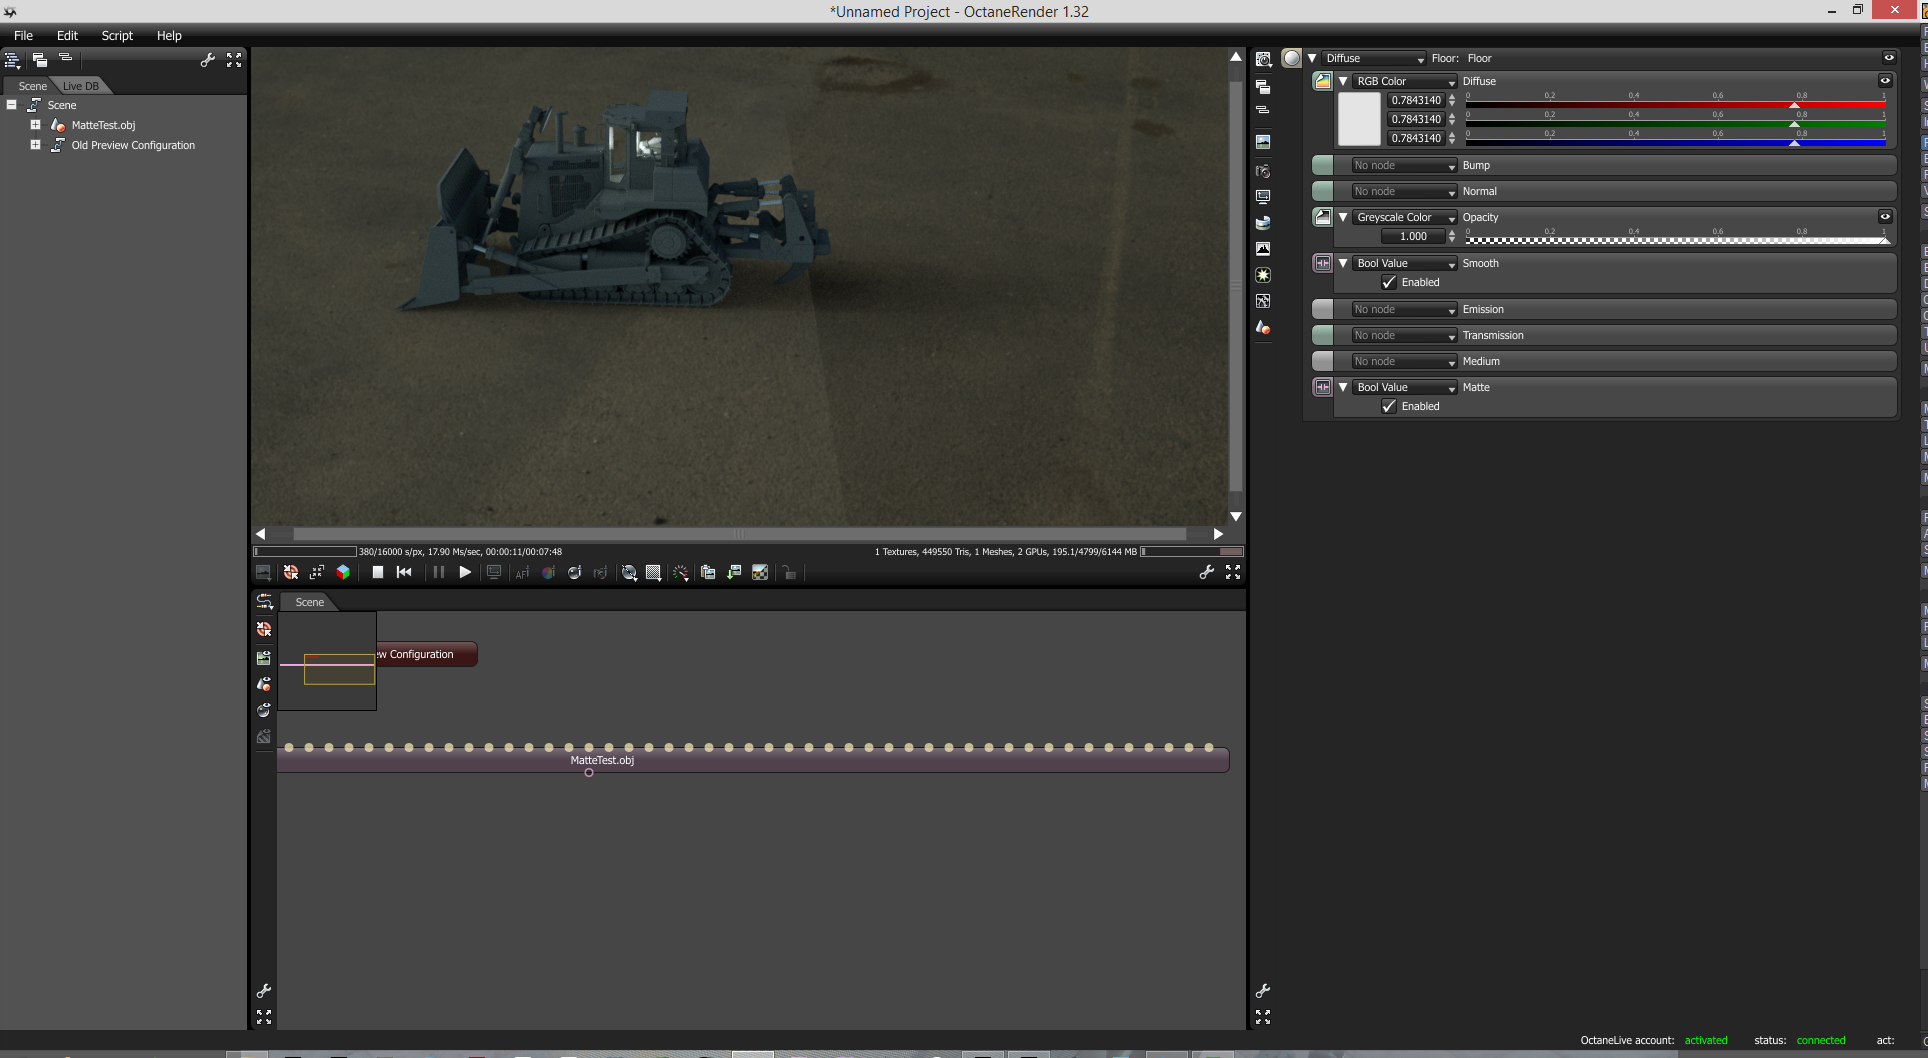This screenshot has height=1058, width=1928.
Task: Stop the render with the square button
Action: point(378,572)
